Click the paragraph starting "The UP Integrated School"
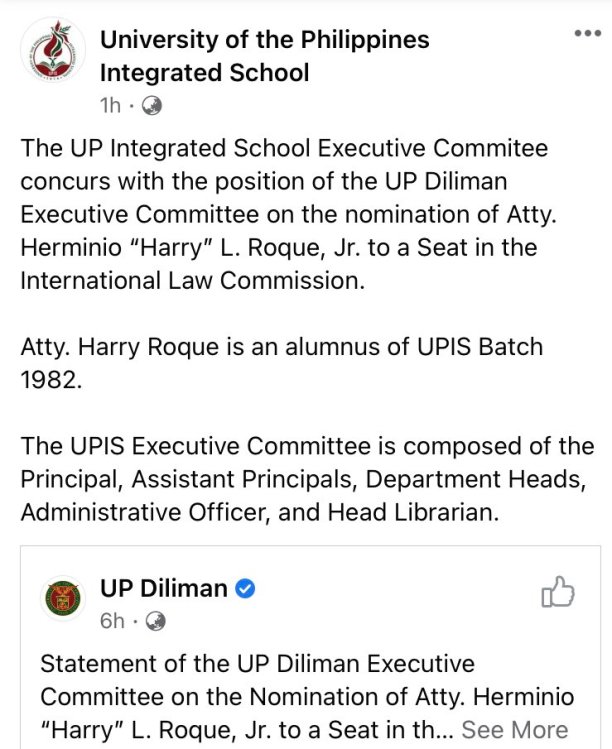The width and height of the screenshot is (612, 749). tap(285, 214)
